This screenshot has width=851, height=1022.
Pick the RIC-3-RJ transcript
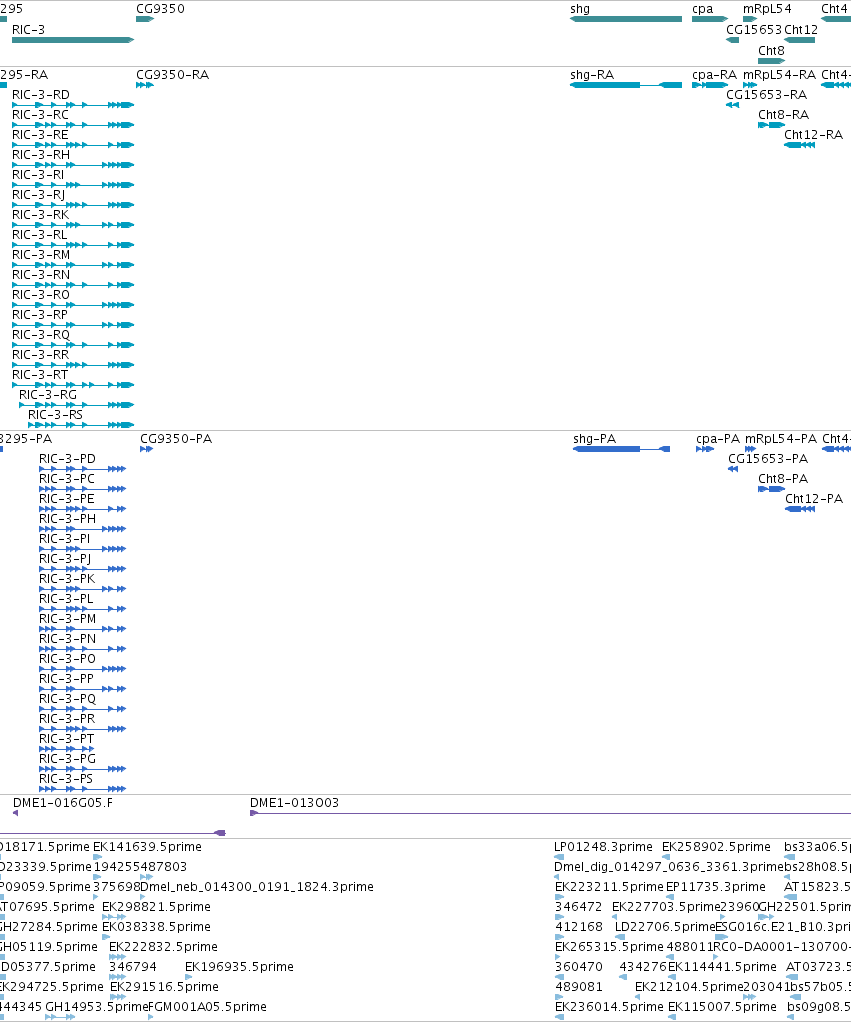coord(38,195)
